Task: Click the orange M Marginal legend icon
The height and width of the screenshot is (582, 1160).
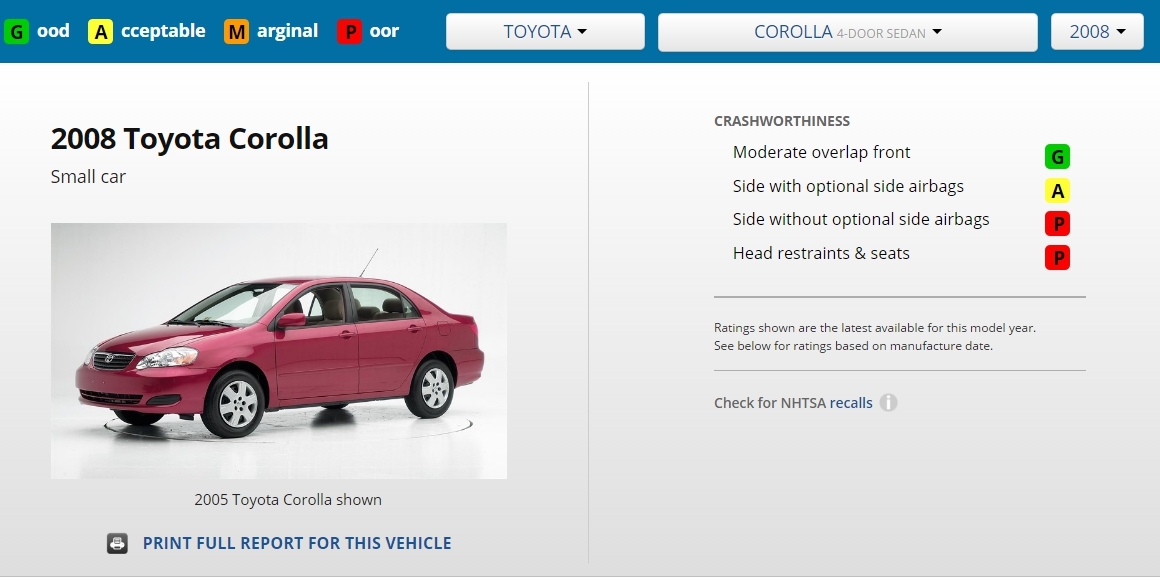Action: point(237,31)
